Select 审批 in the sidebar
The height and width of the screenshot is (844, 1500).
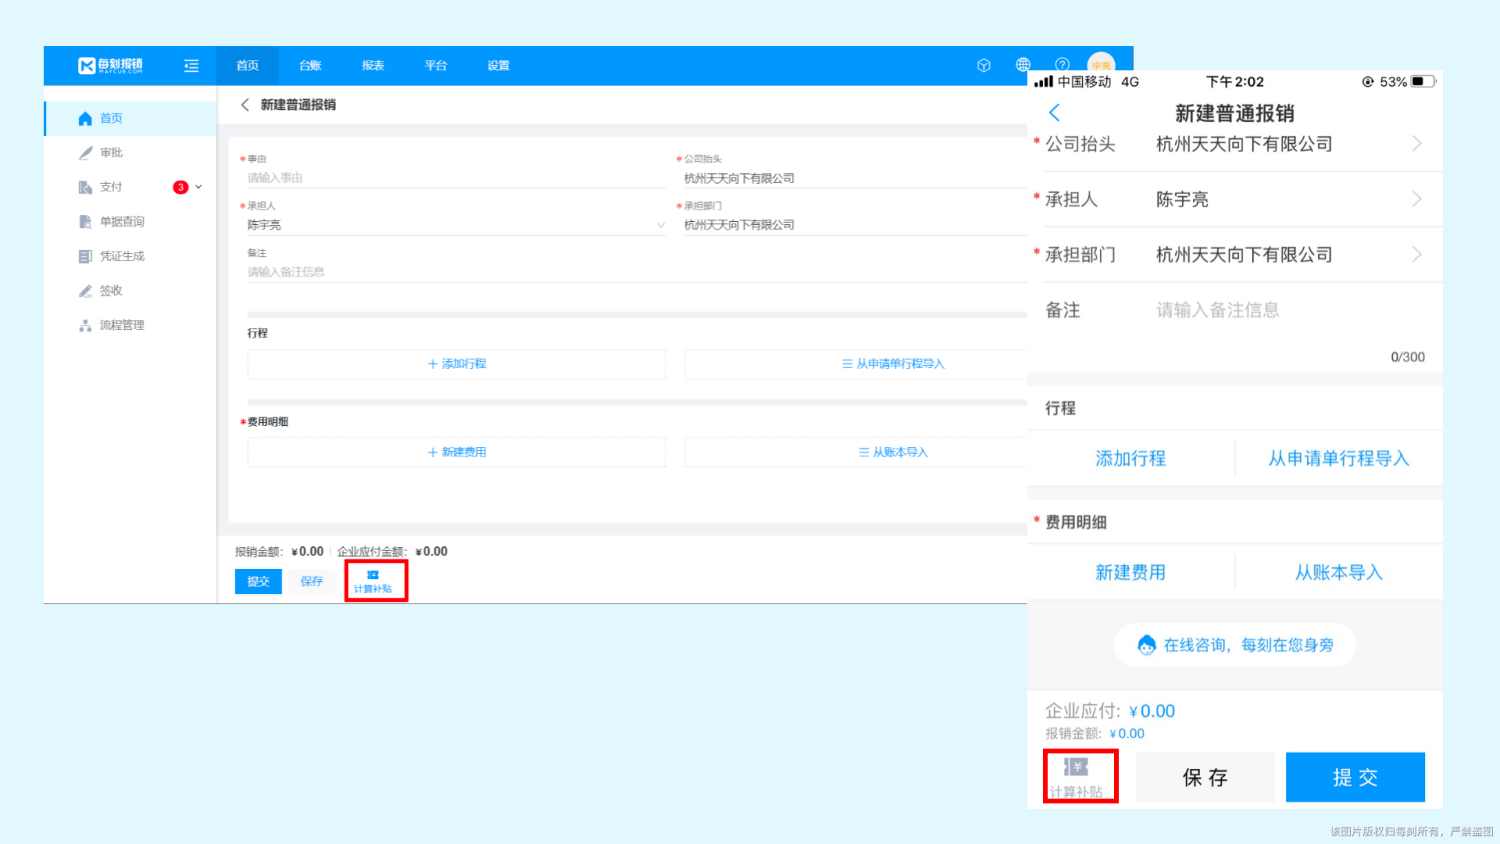[x=111, y=153]
